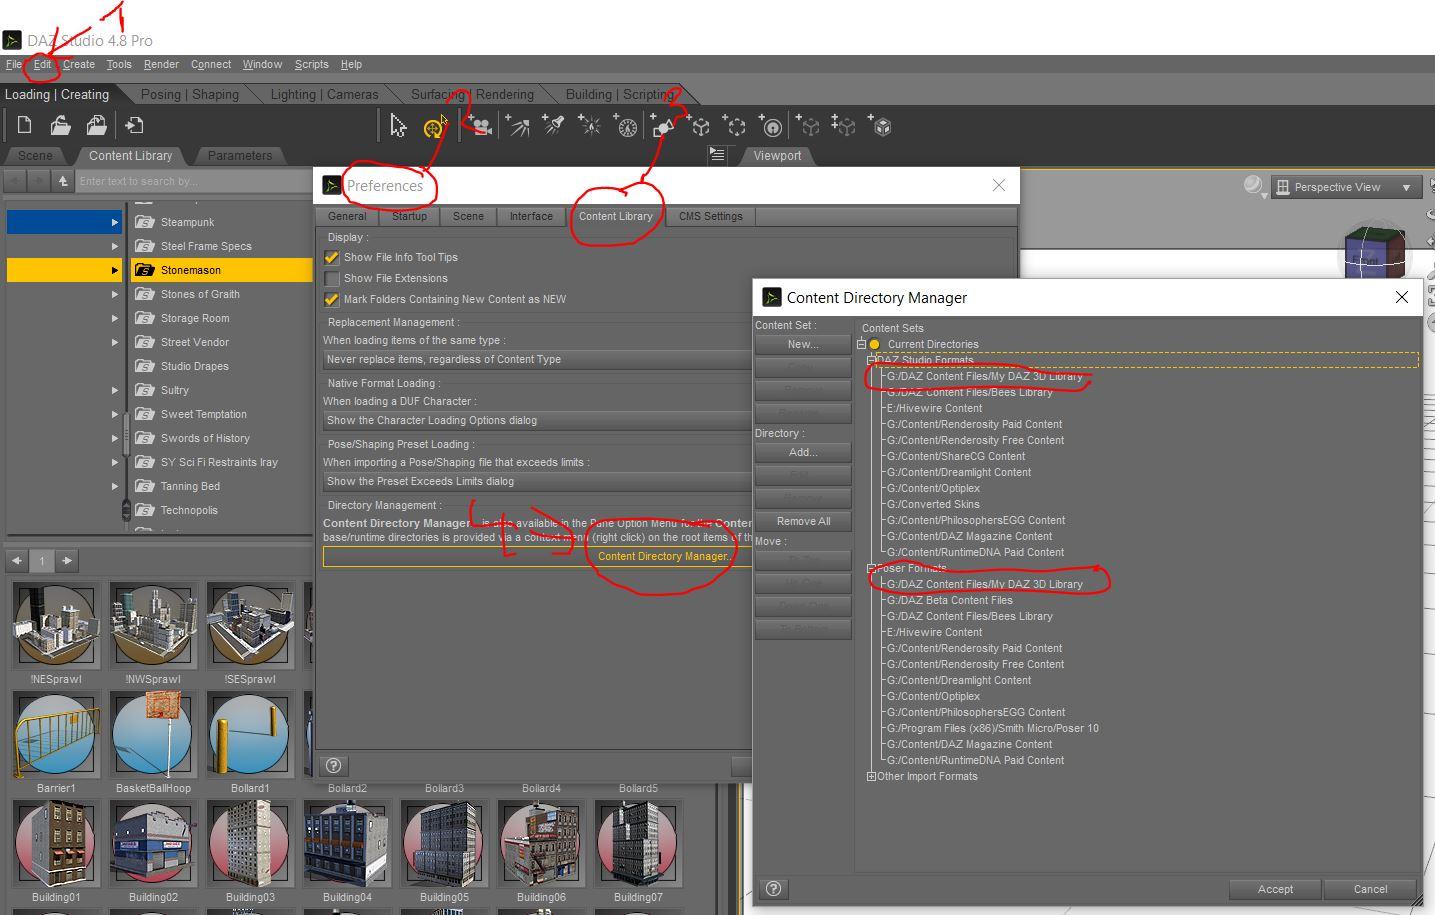Open the Perspective View dropdown

click(1346, 187)
